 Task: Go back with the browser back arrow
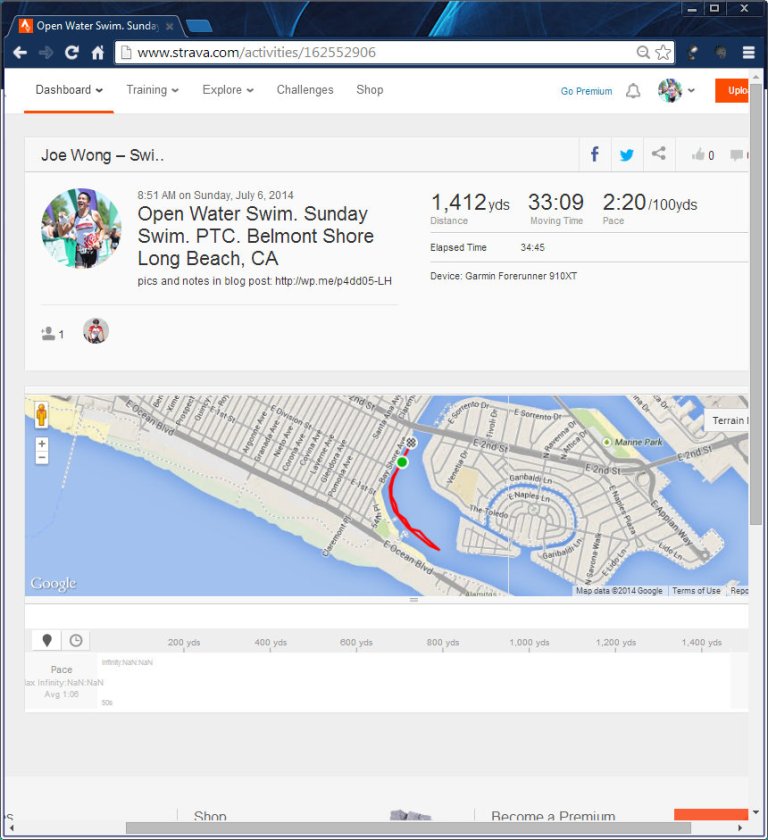point(20,52)
